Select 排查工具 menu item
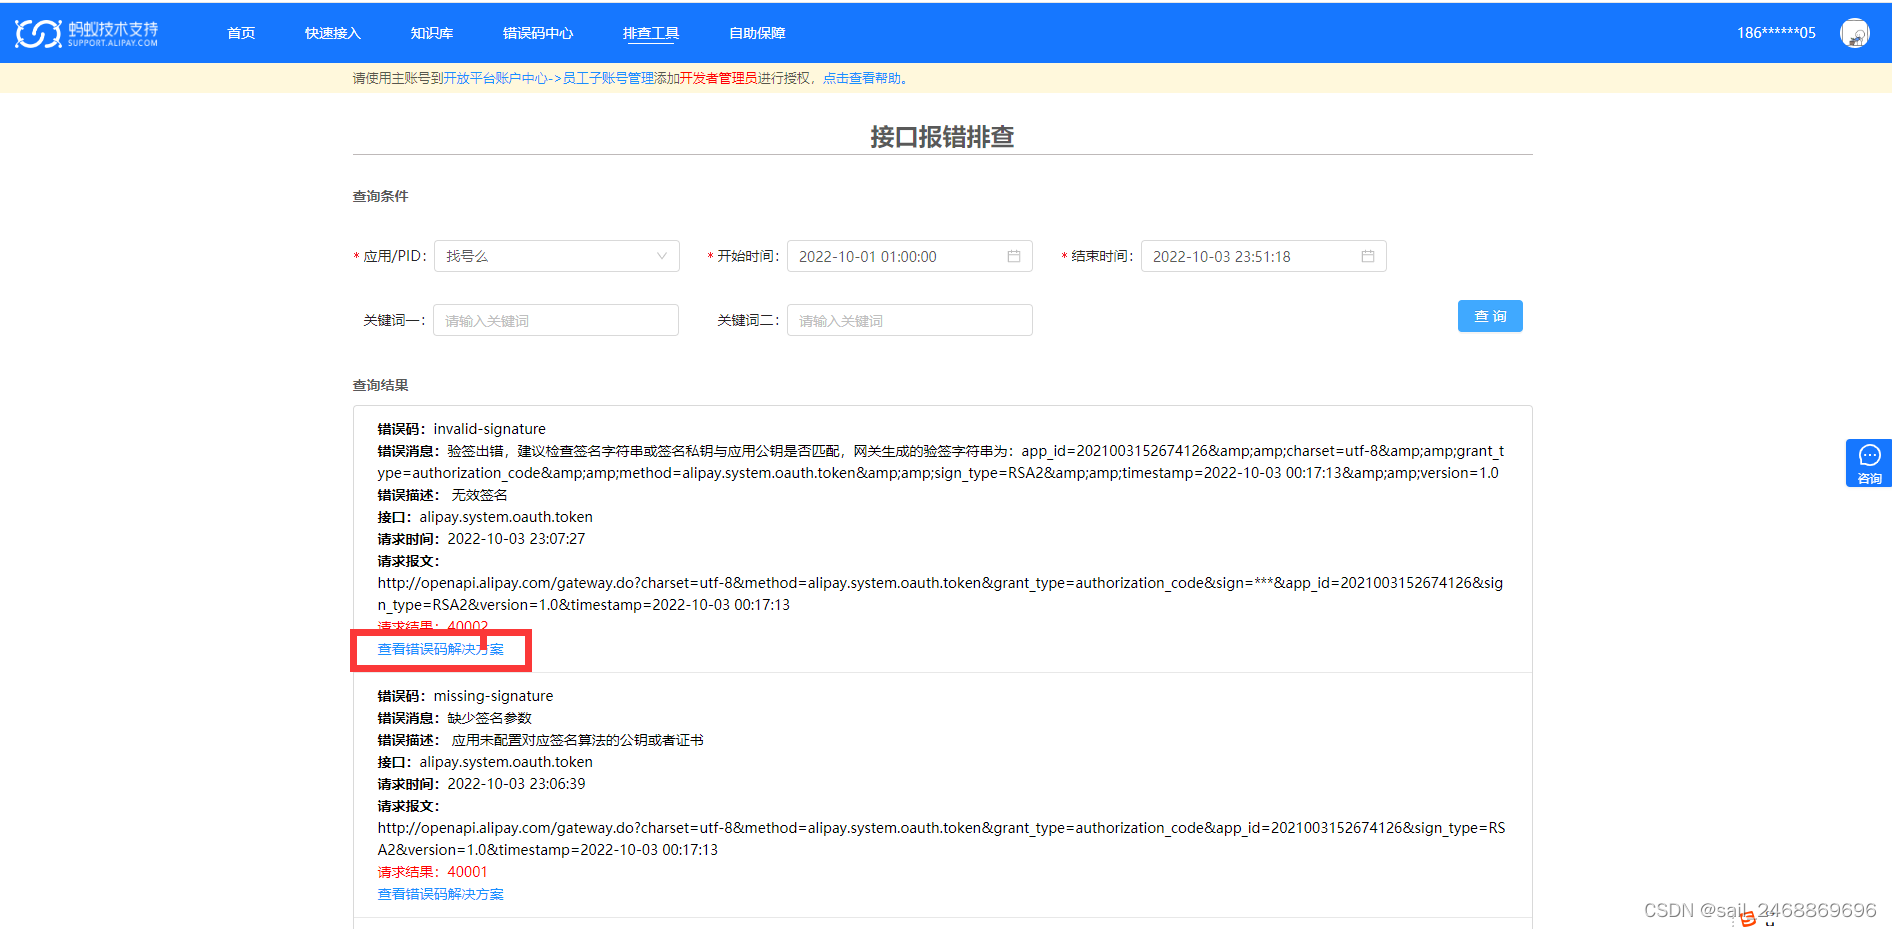Viewport: 1892px width, 929px height. [x=651, y=33]
